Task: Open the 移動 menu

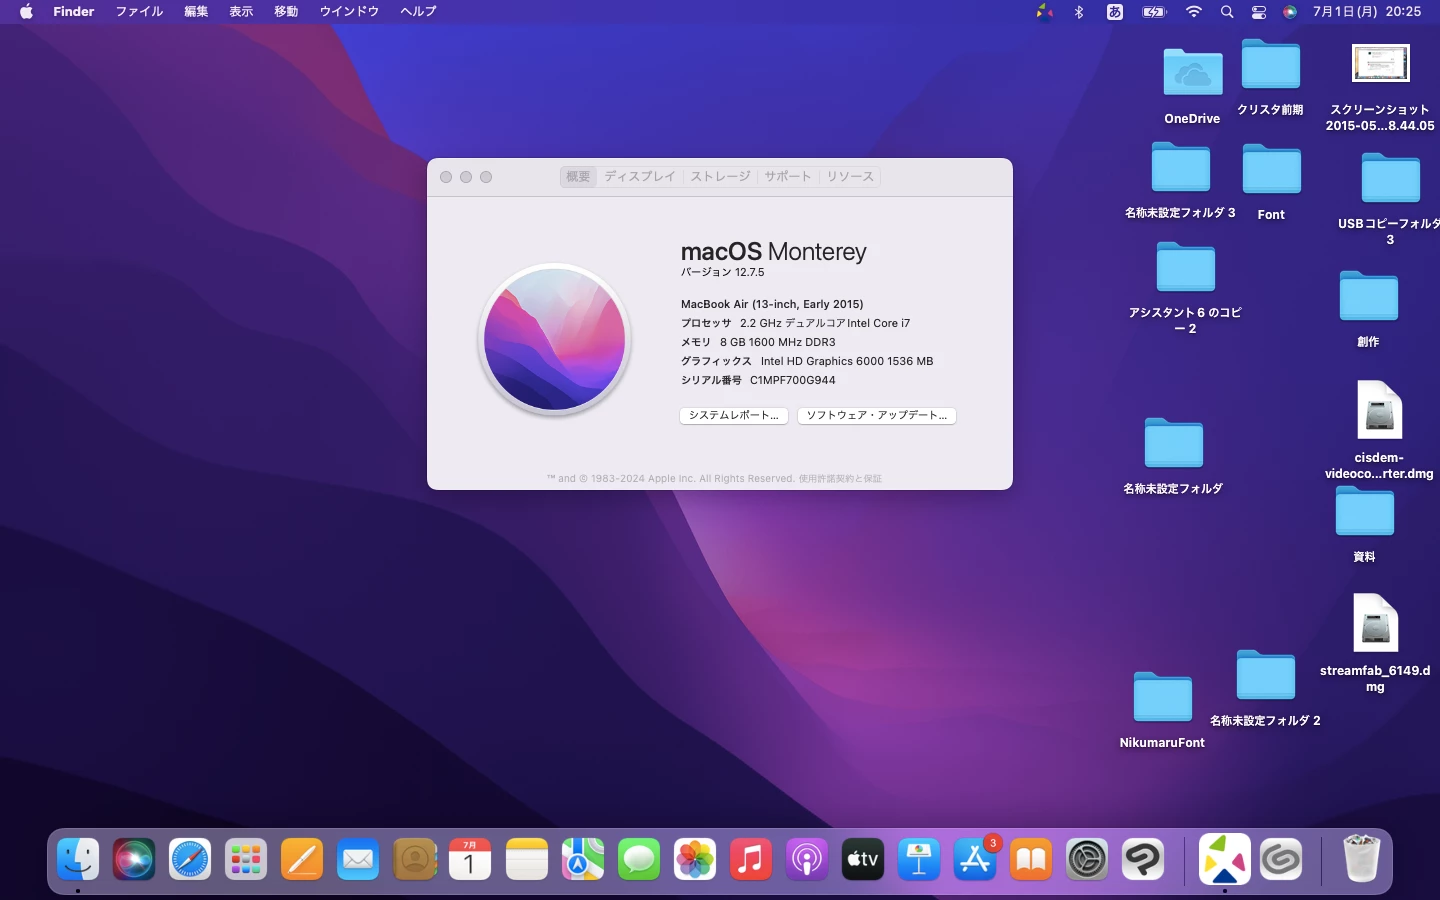Action: coord(286,11)
